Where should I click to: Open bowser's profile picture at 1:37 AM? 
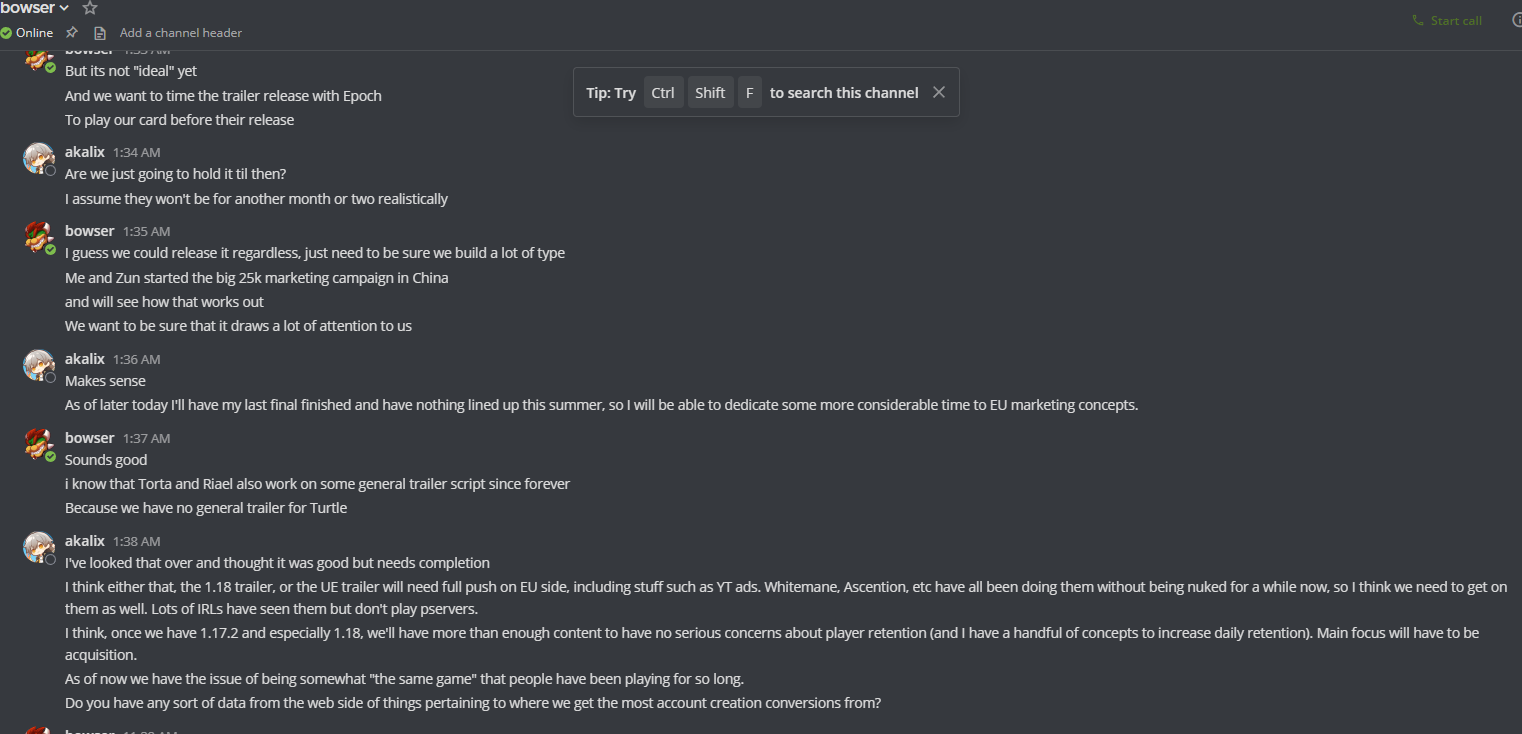38,444
